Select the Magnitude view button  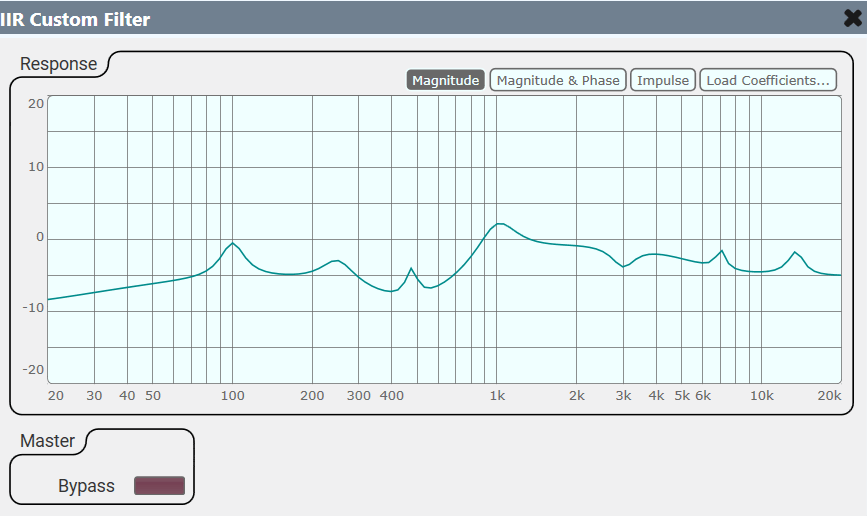click(446, 80)
